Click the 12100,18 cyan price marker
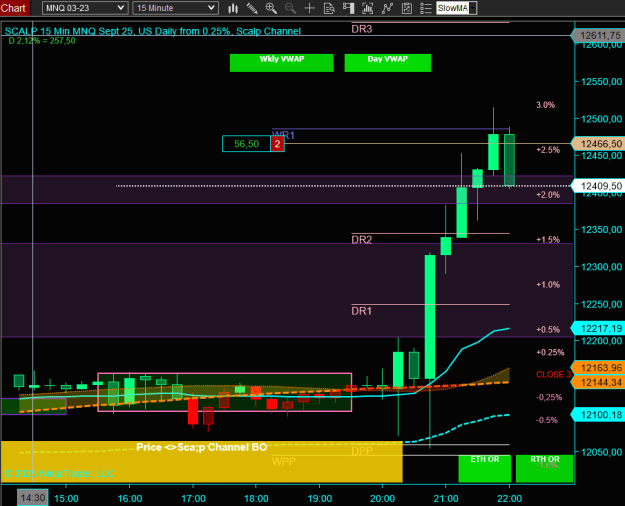The image size is (625, 506). tap(598, 415)
